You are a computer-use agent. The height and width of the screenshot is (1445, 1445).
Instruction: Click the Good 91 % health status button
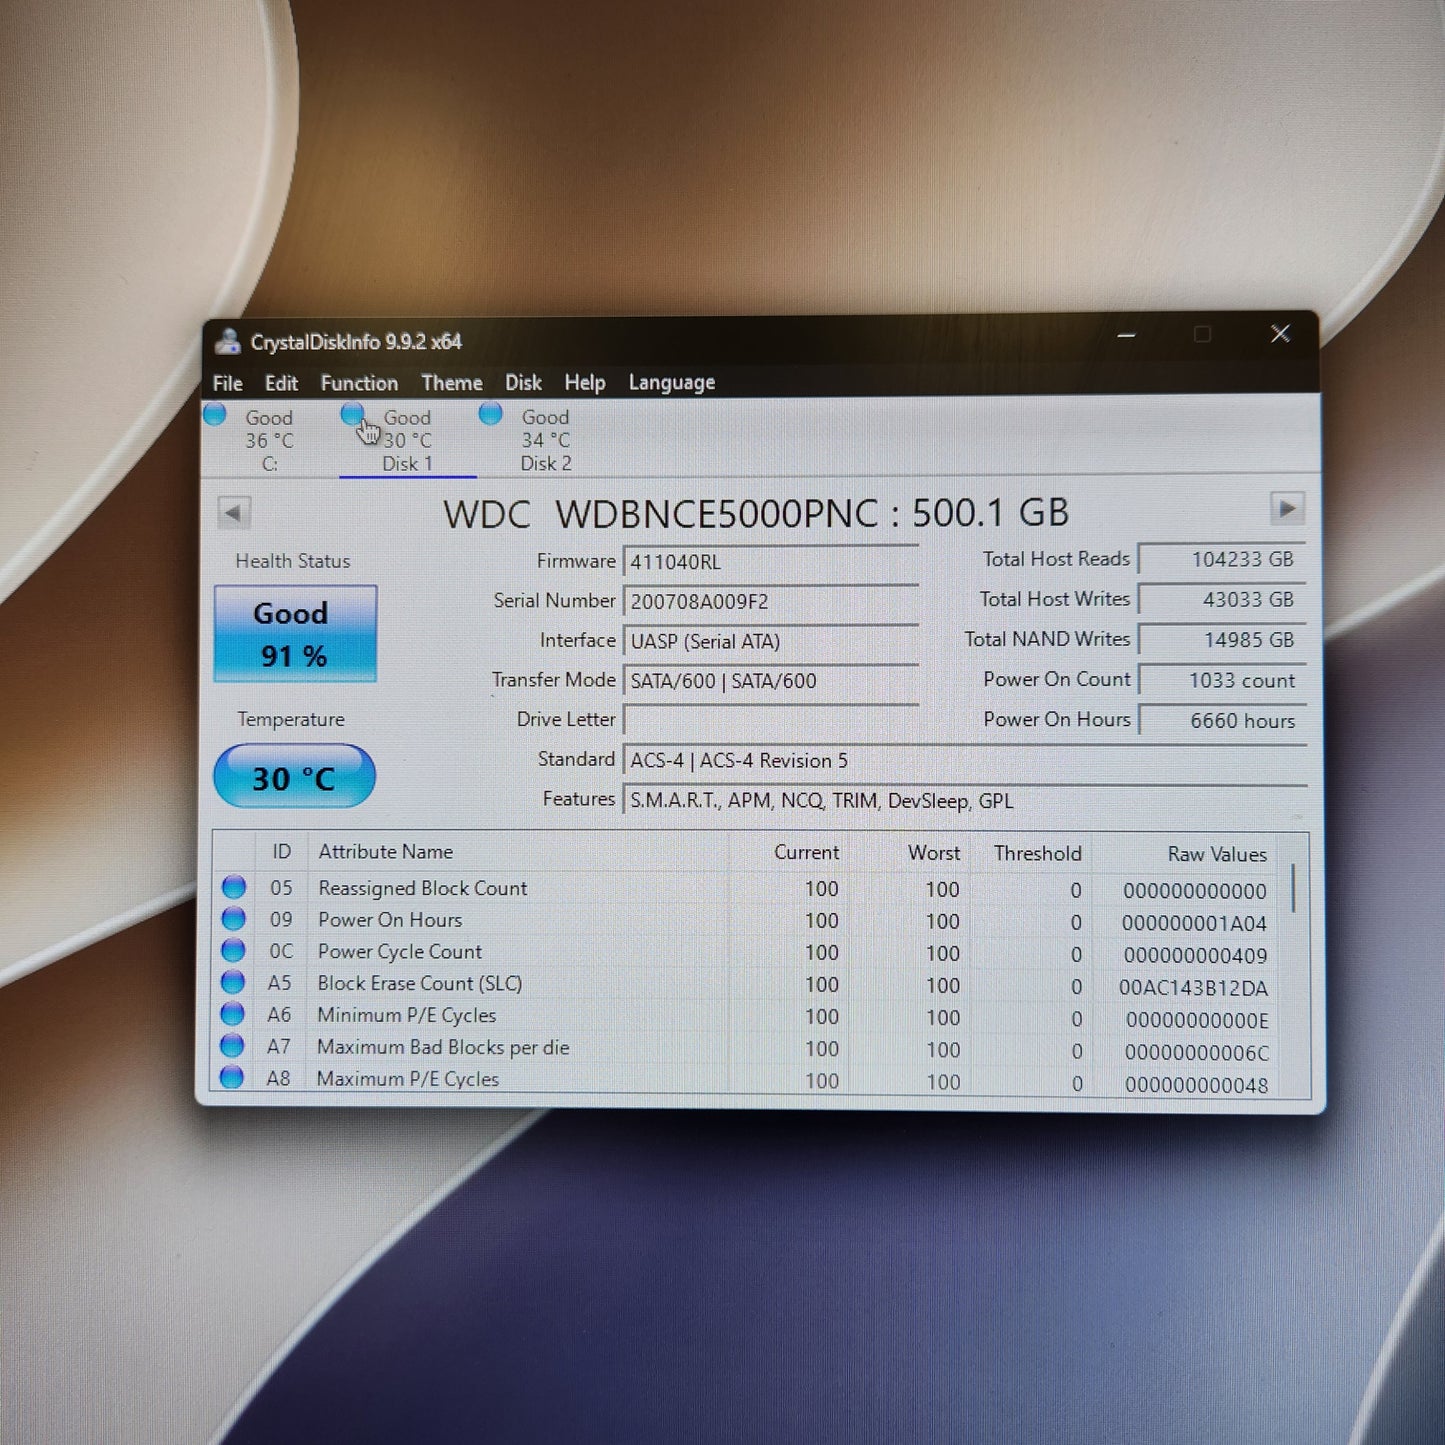pyautogui.click(x=295, y=634)
